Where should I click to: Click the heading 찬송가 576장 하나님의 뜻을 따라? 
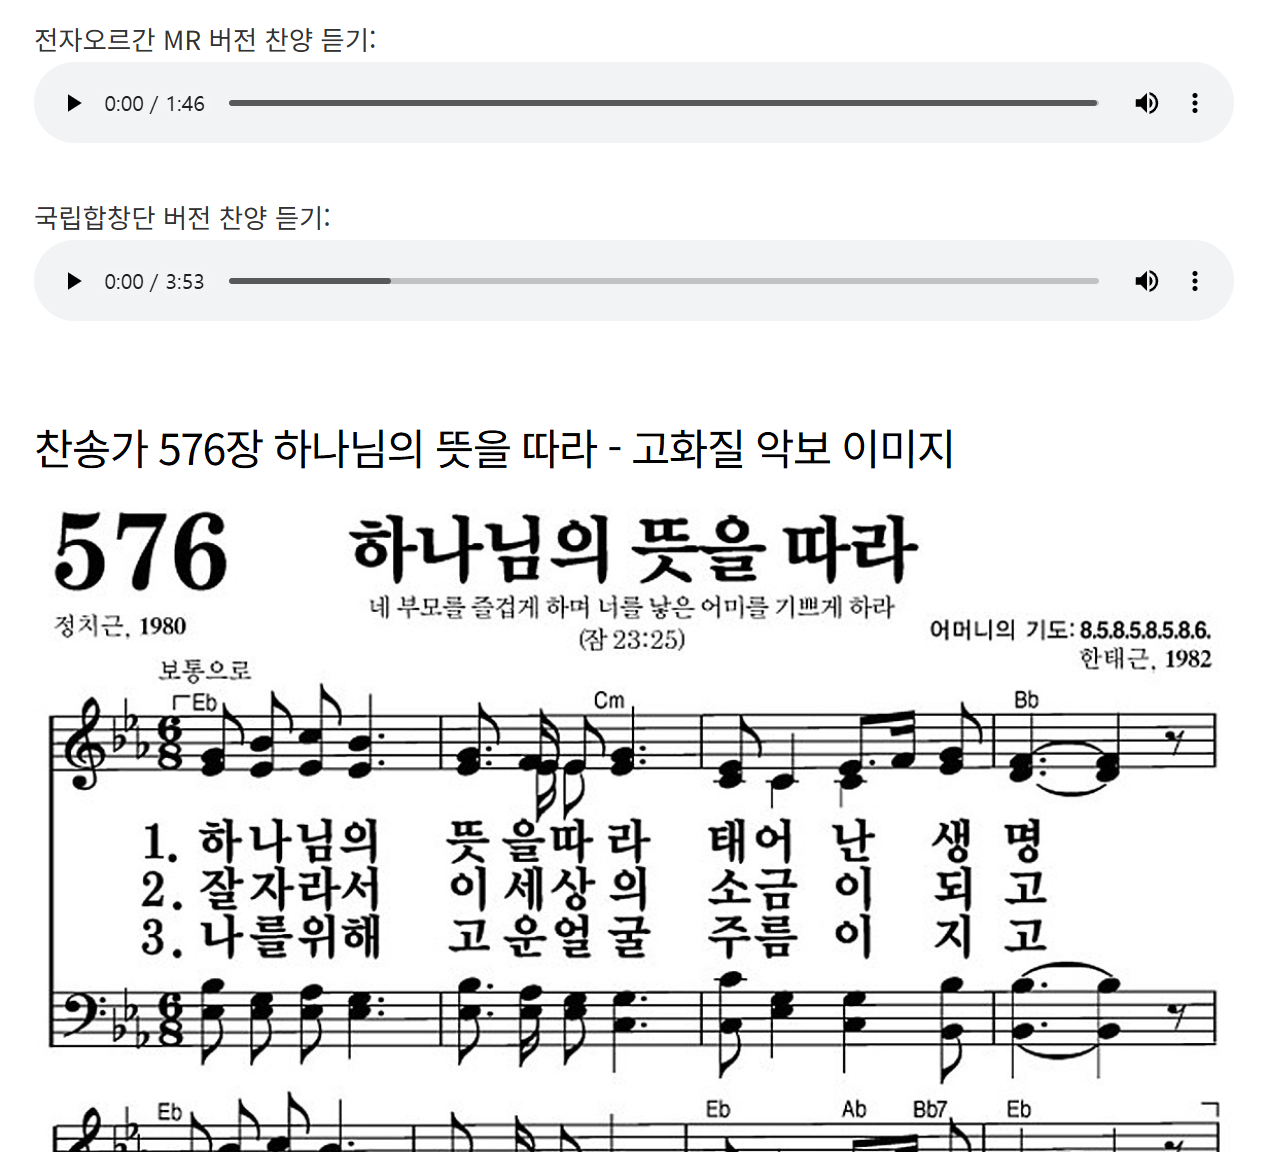[494, 448]
